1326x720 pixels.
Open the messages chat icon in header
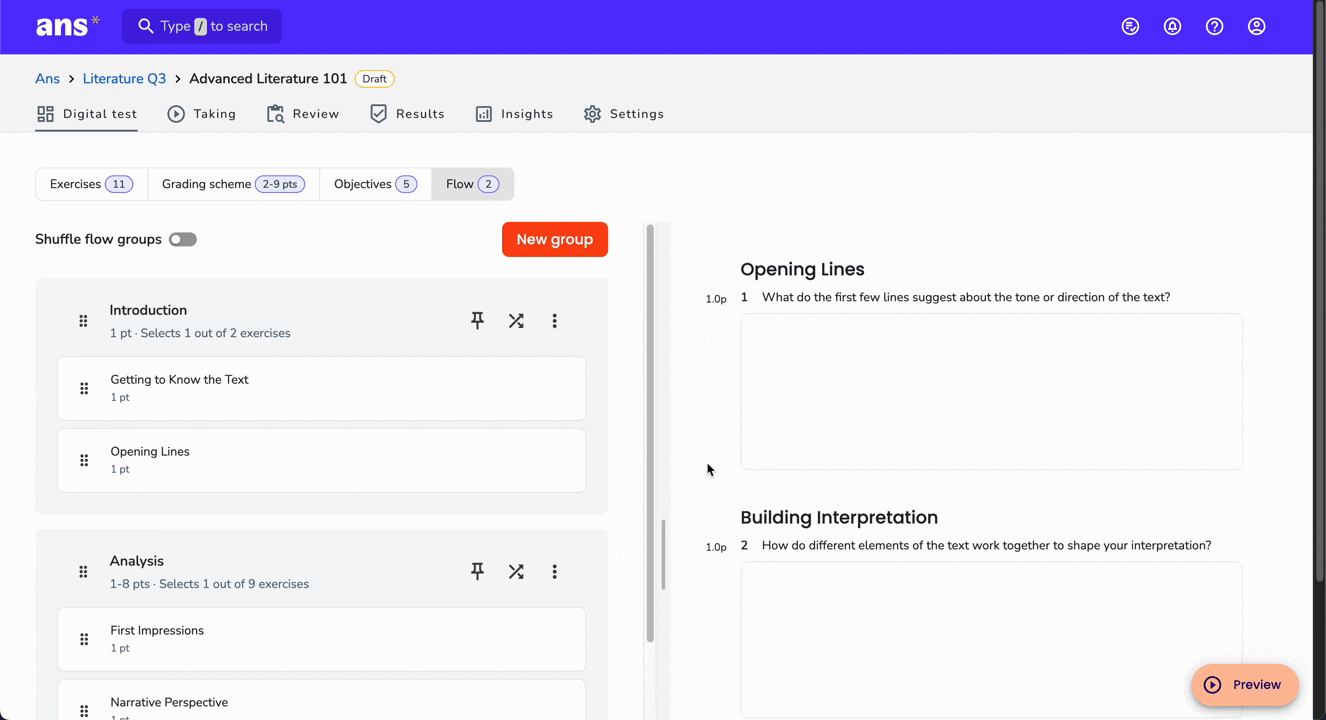click(x=1130, y=27)
